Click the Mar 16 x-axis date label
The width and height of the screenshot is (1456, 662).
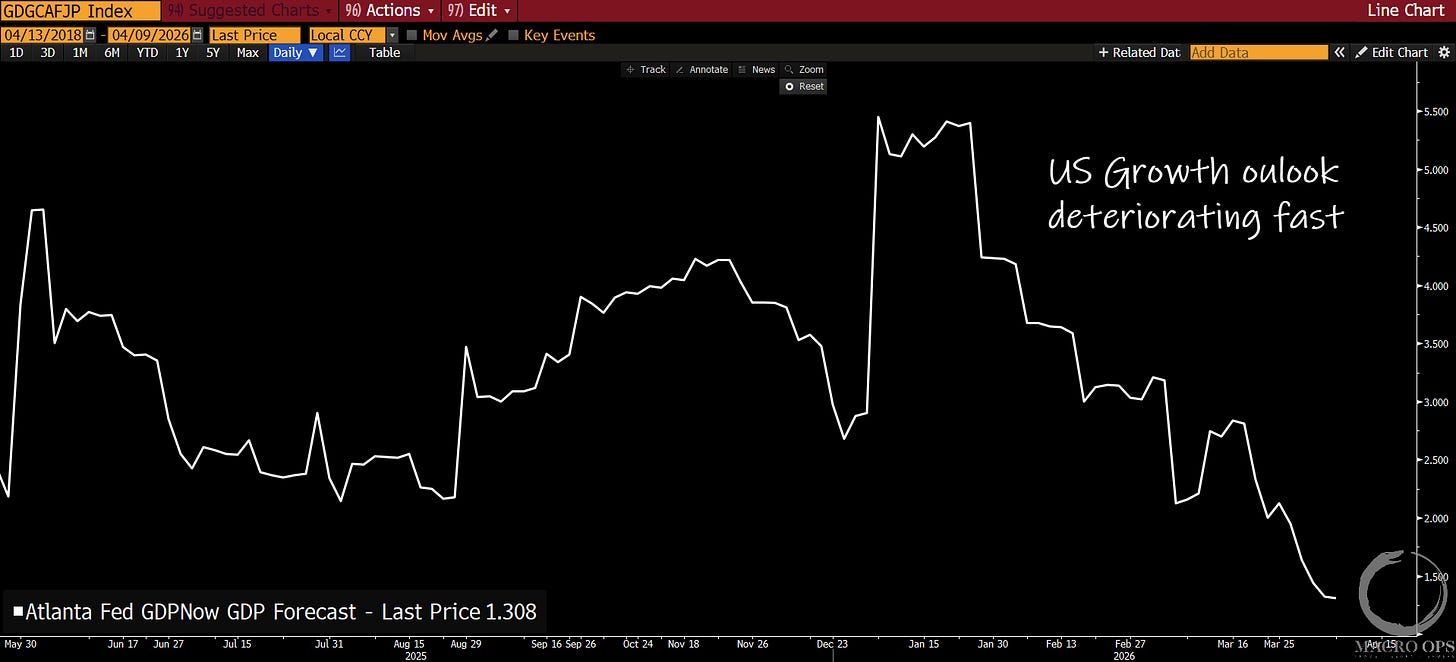click(1232, 644)
